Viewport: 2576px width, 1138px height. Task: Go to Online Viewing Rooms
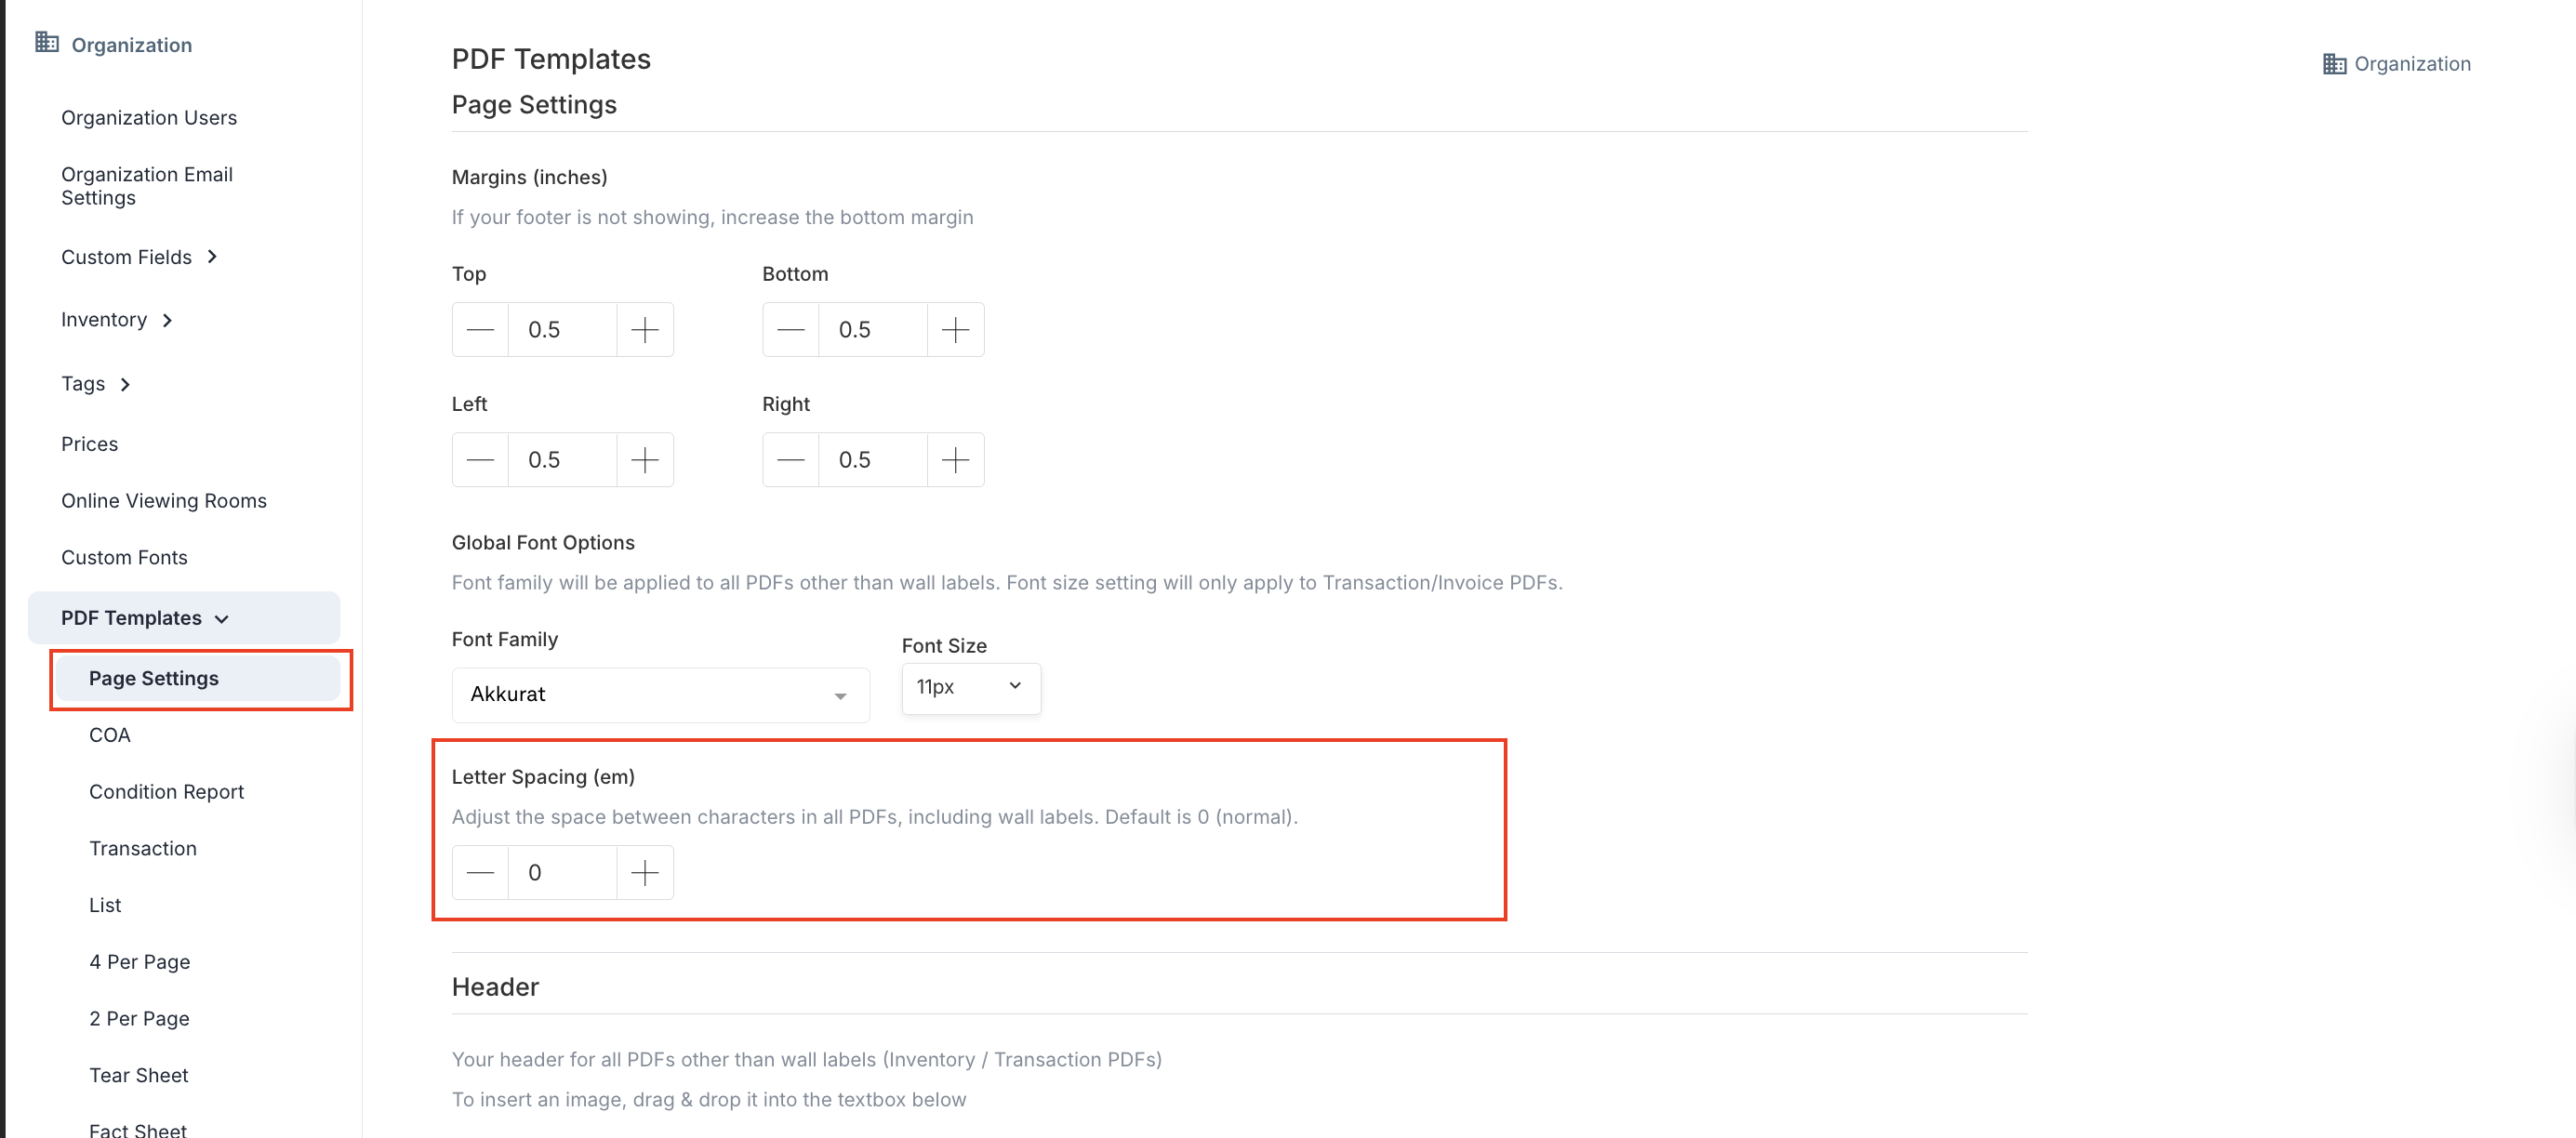coord(164,501)
